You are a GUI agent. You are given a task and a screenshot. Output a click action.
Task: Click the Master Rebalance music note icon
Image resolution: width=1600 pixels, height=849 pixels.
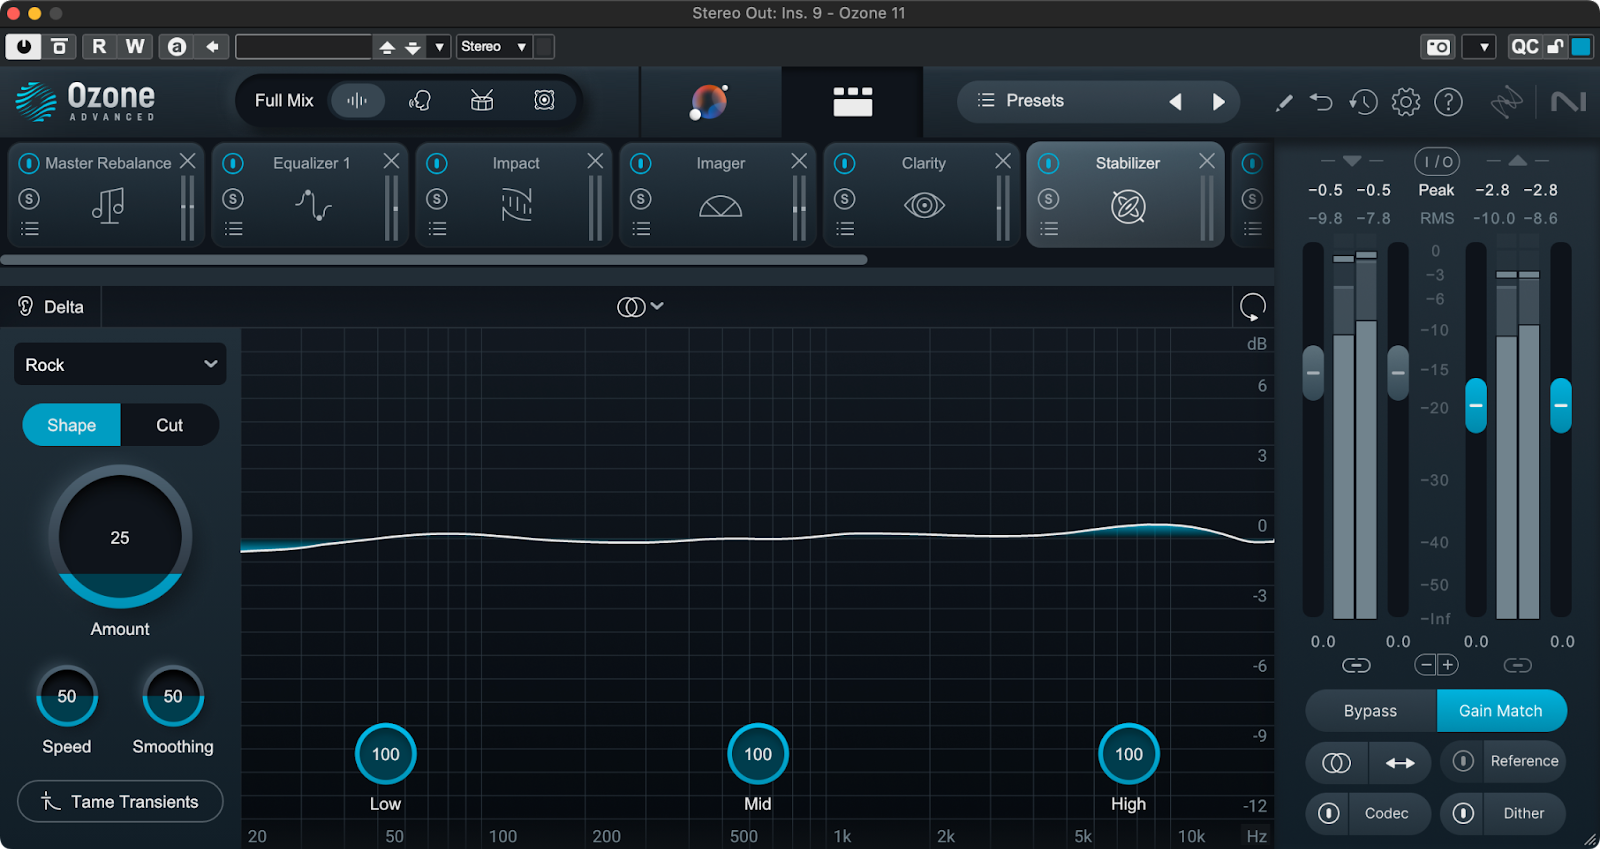tap(108, 205)
